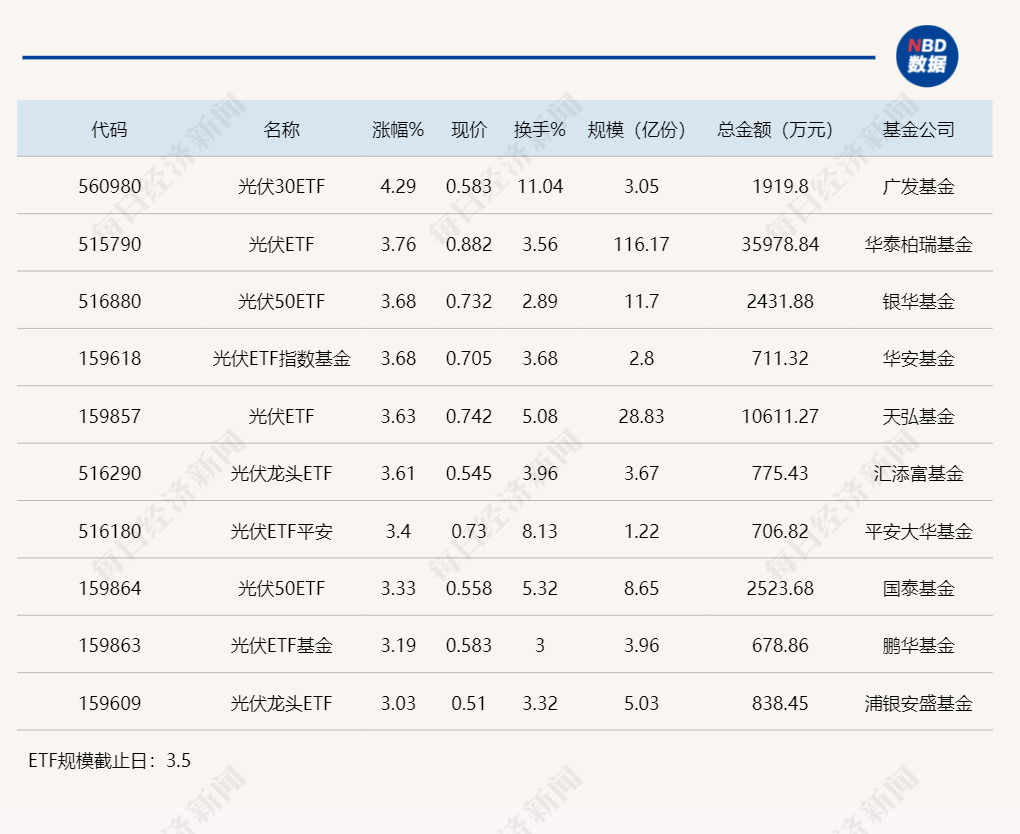The width and height of the screenshot is (1020, 834).
Task: Select the 0.732 price value
Action: [x=469, y=302]
